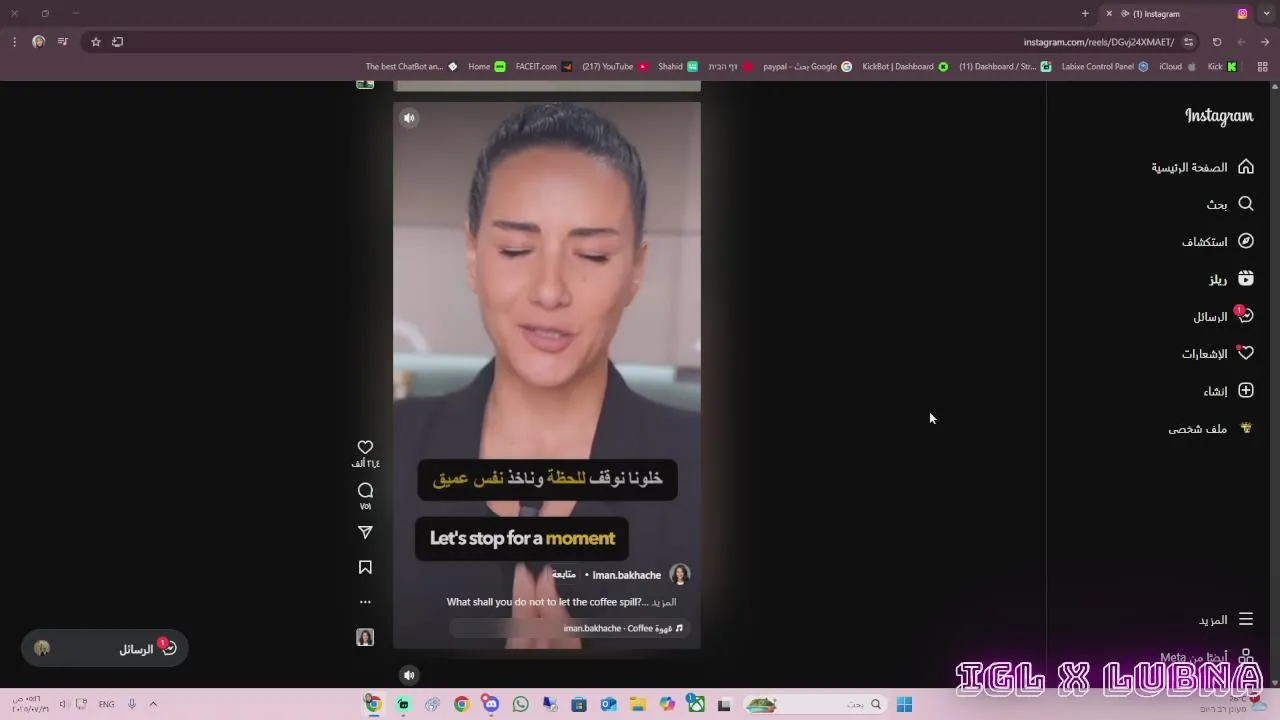Open Reels (ريلز) in the sidebar
Image resolution: width=1280 pixels, height=720 pixels.
[x=1231, y=279]
